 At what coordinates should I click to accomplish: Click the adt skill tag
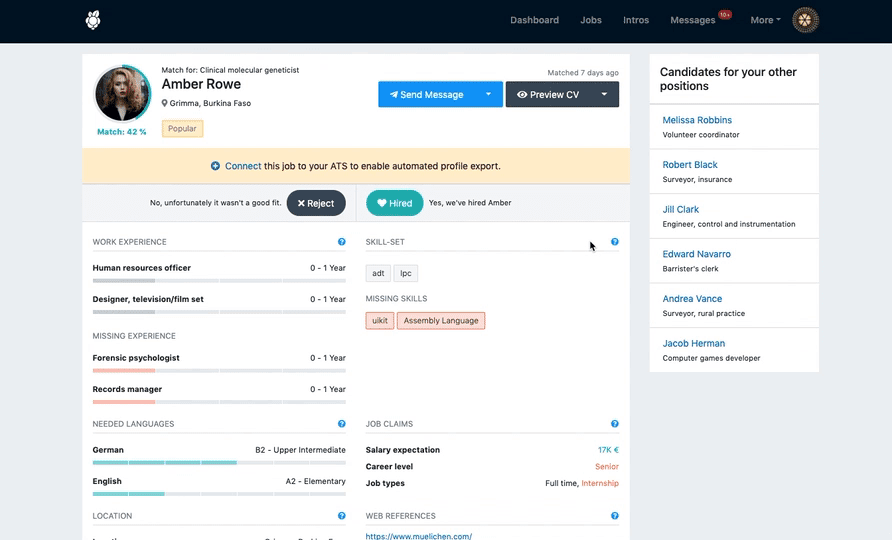378,273
